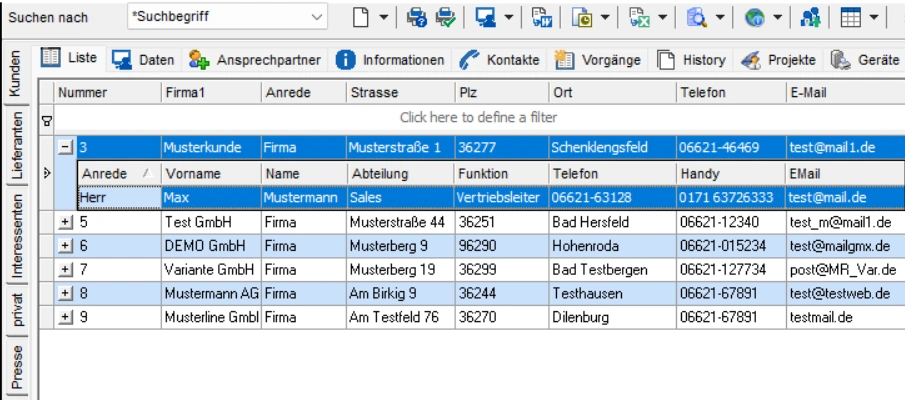
Task: Click the new blank document icon
Action: pyautogui.click(x=361, y=17)
